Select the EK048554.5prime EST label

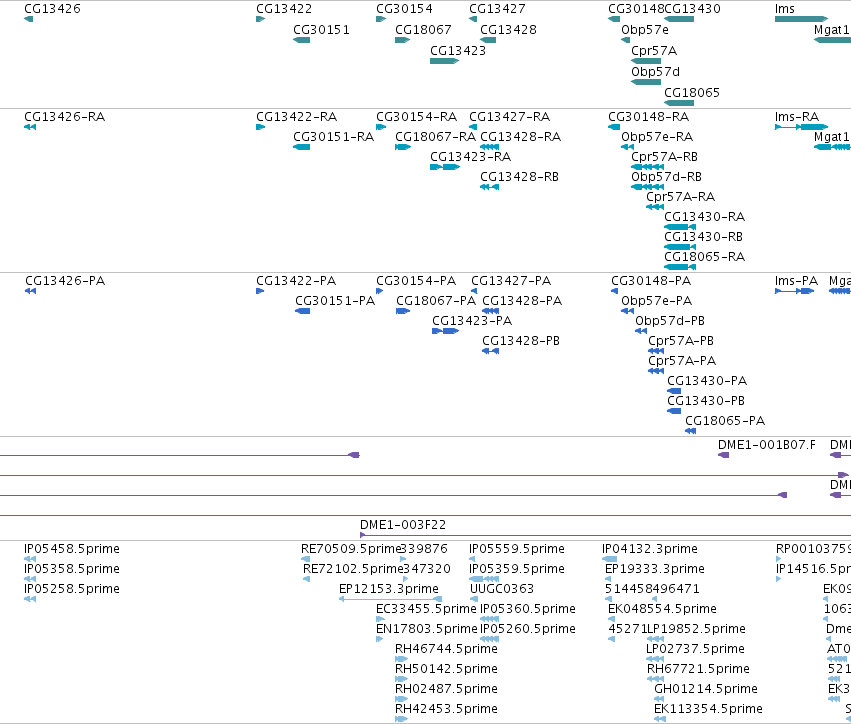point(662,609)
